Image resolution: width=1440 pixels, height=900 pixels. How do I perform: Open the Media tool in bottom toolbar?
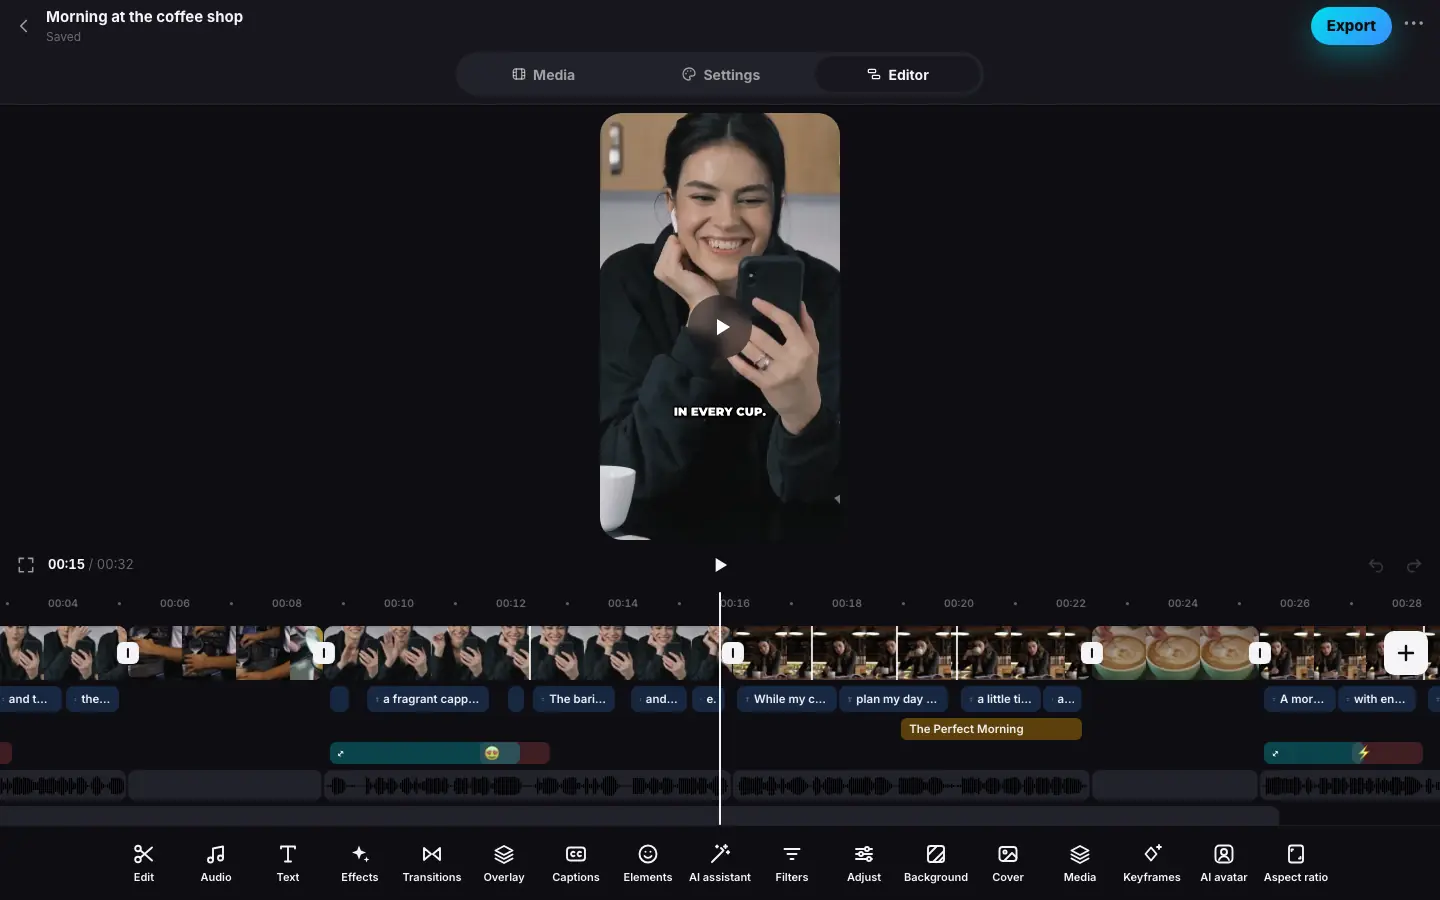1080,863
